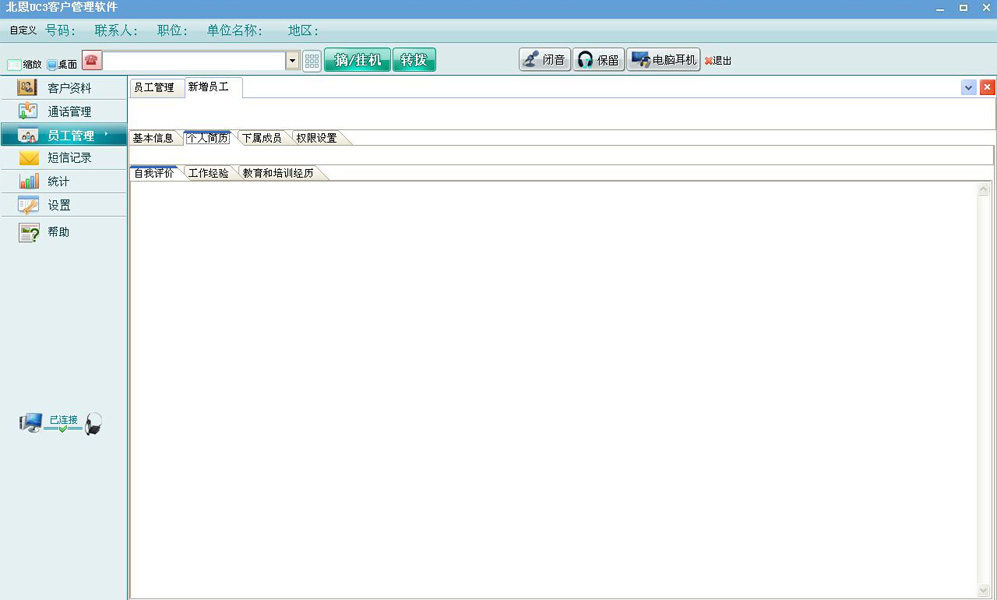Click the 已连接 connection status
Viewport: 997px width, 600px height.
coord(63,420)
